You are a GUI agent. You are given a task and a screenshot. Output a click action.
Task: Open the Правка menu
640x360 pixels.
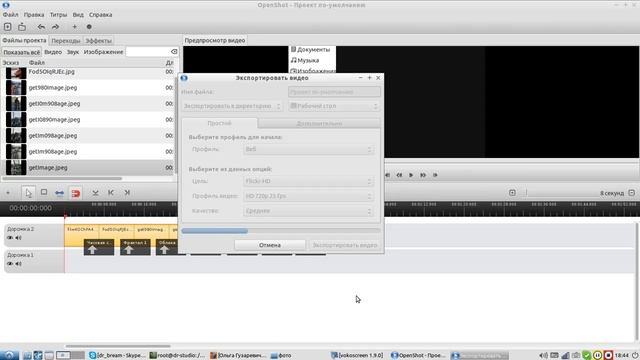tap(34, 15)
